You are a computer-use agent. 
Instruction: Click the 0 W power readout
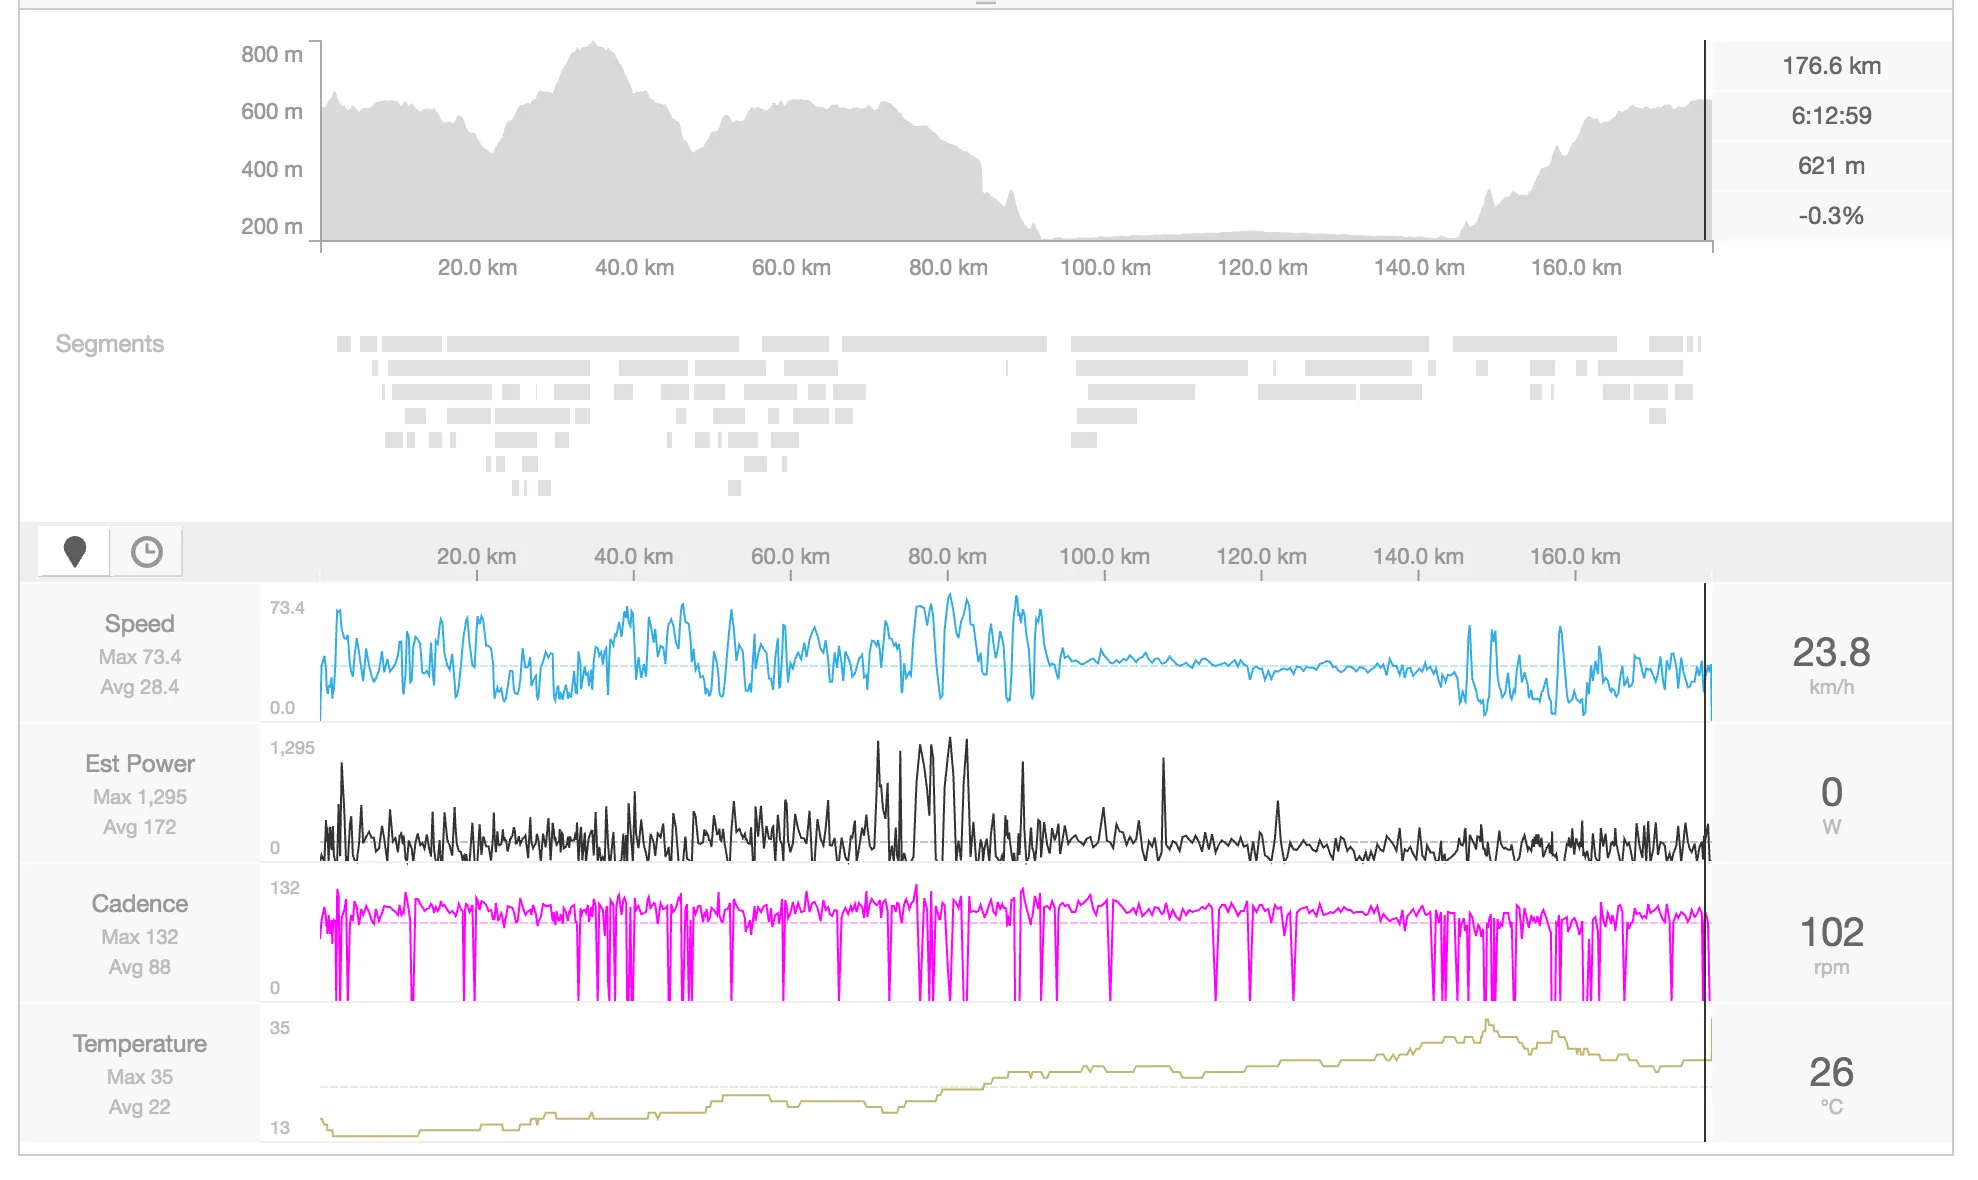pos(1831,793)
